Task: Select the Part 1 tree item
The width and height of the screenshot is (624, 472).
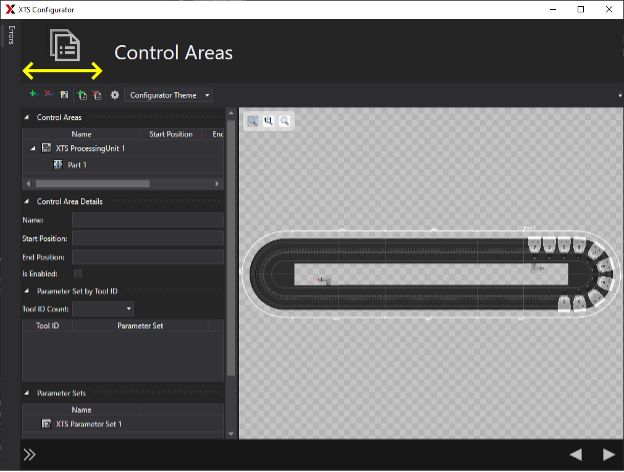Action: (77, 165)
